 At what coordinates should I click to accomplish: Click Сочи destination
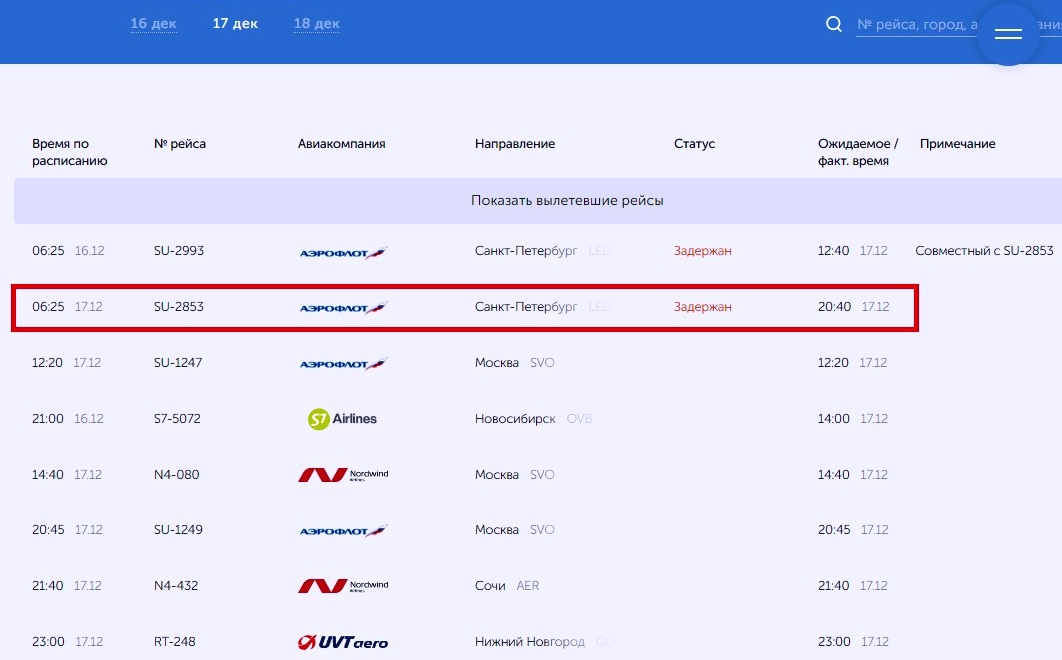point(490,586)
